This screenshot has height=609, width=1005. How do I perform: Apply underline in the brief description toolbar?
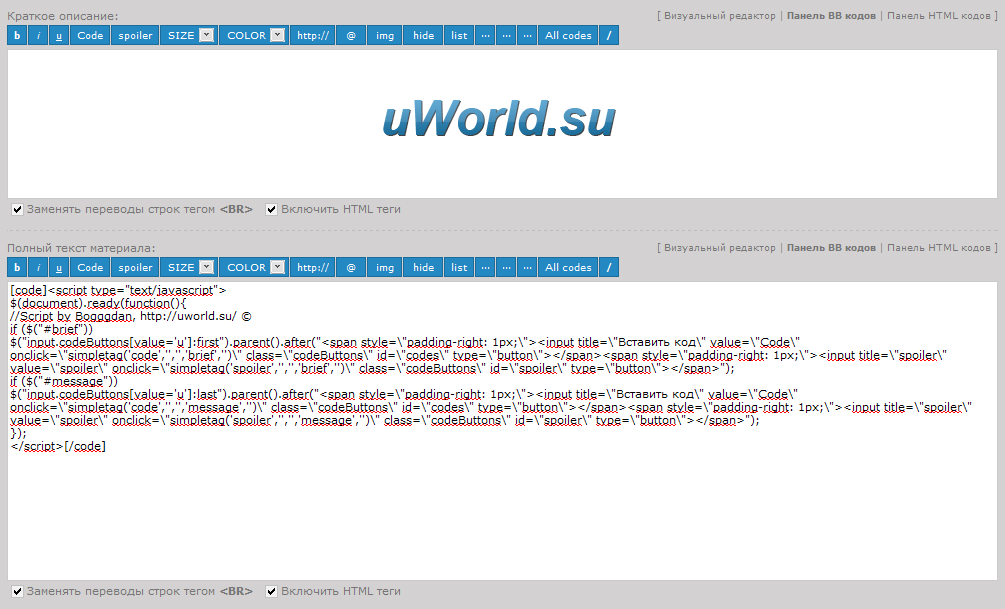click(x=58, y=35)
